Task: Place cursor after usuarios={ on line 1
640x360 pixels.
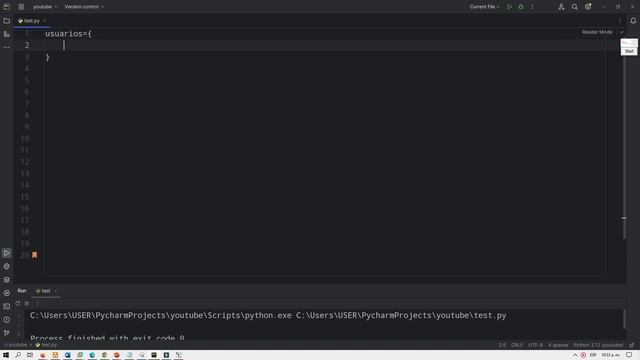Action: tap(92, 34)
